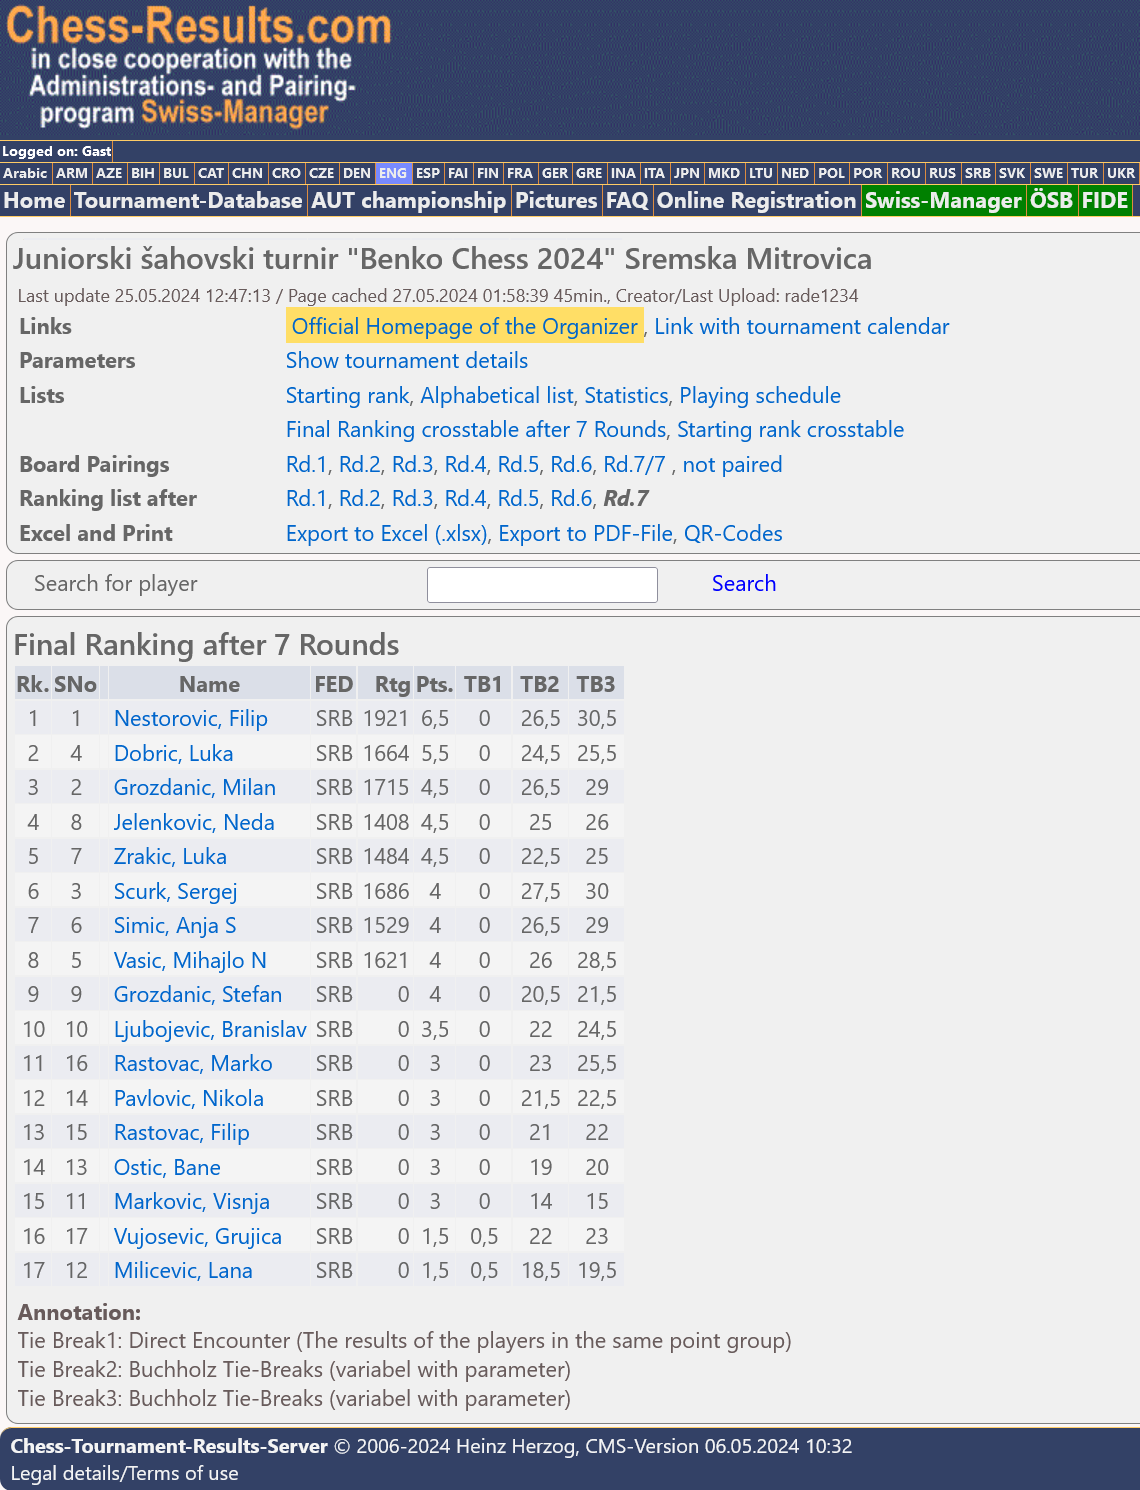Switch language to Arabic

(x=25, y=173)
